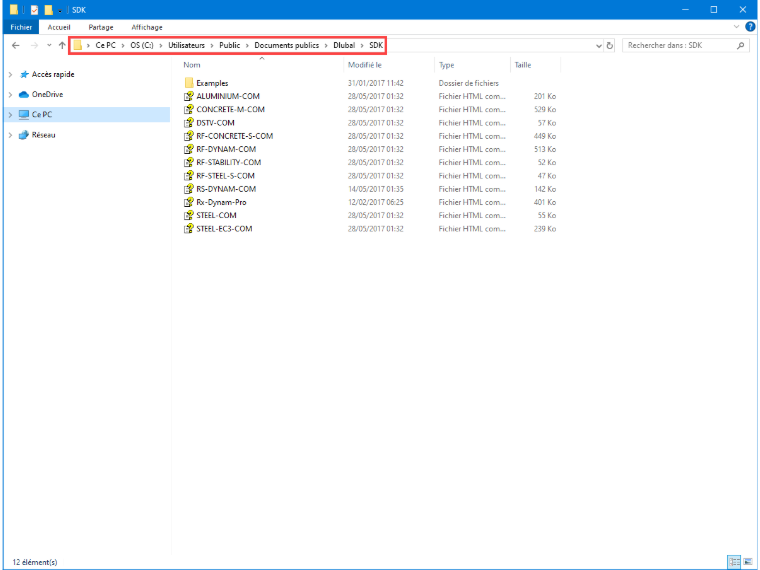Open the quick access toolbar customize dropdown
760x570 pixels.
click(60, 10)
